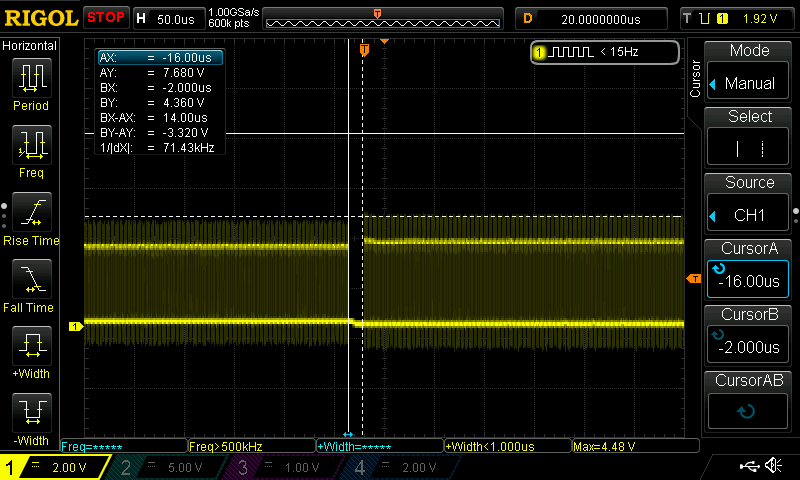Click the waveform memory overview bar

(x=383, y=19)
